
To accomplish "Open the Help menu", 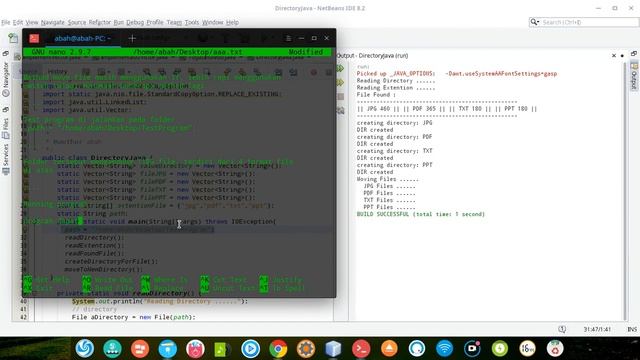I will [x=232, y=22].
